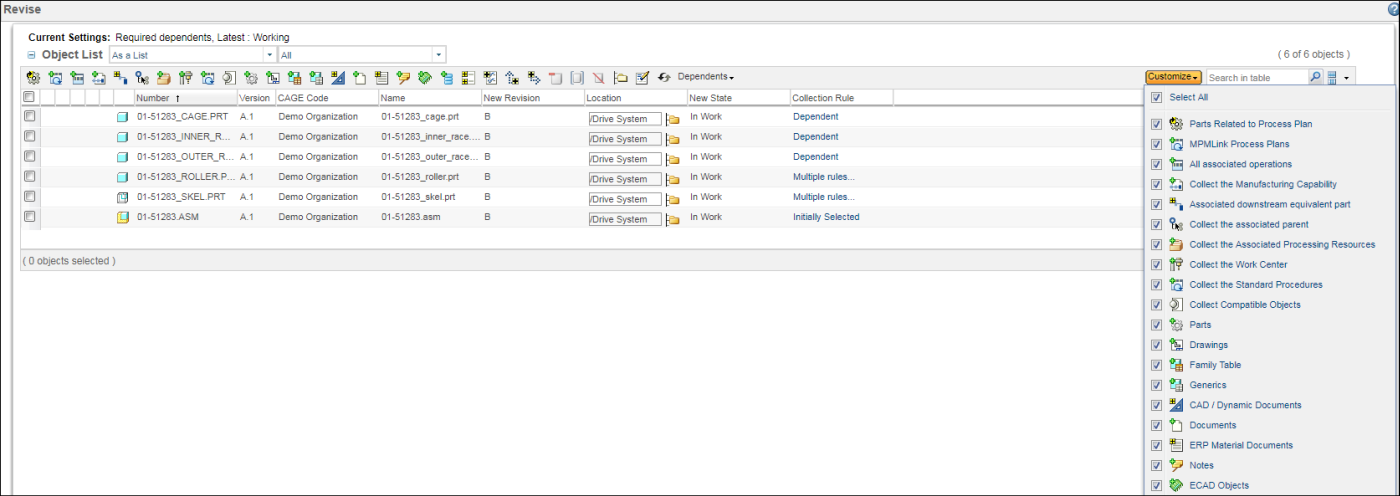
Task: Uncheck Parts Related to Process Plan in Customize list
Action: point(1157,124)
